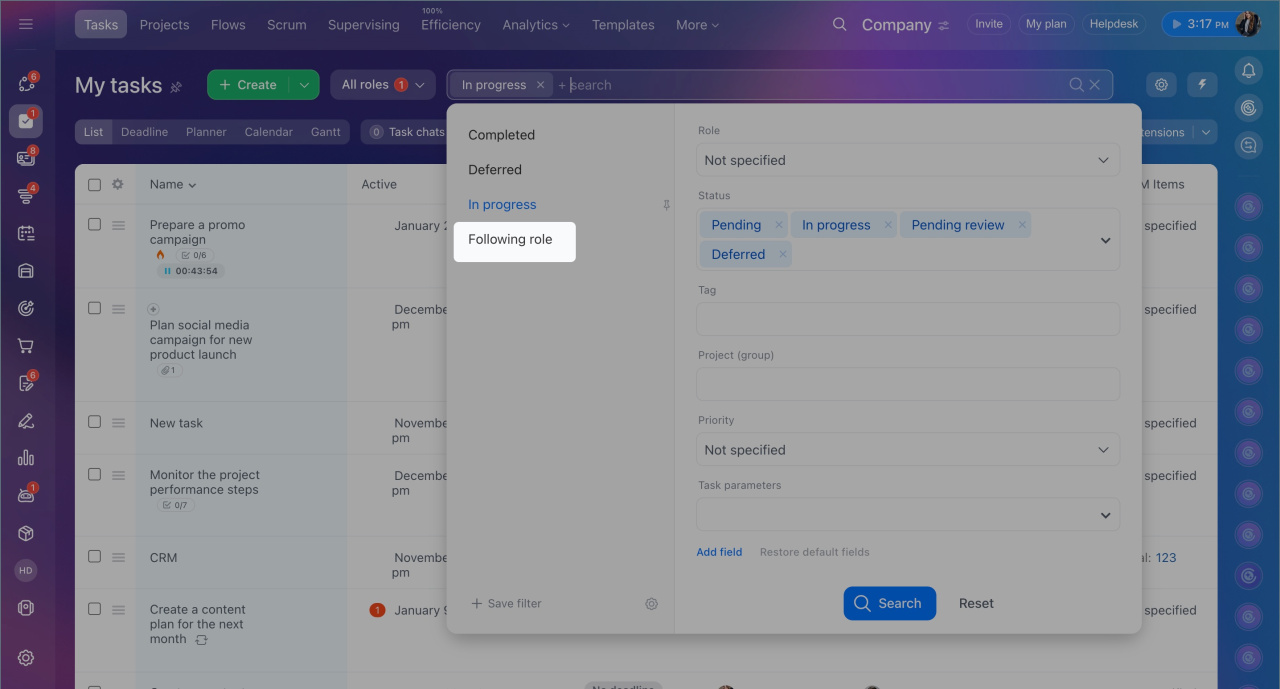Open the Projects menu item
1280x689 pixels.
tap(165, 24)
